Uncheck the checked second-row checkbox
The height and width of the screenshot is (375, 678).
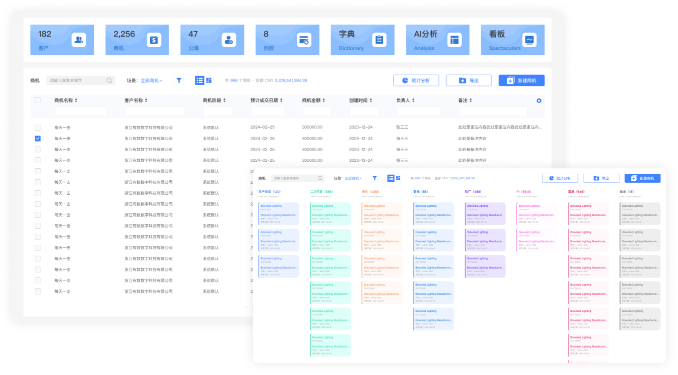[x=38, y=138]
